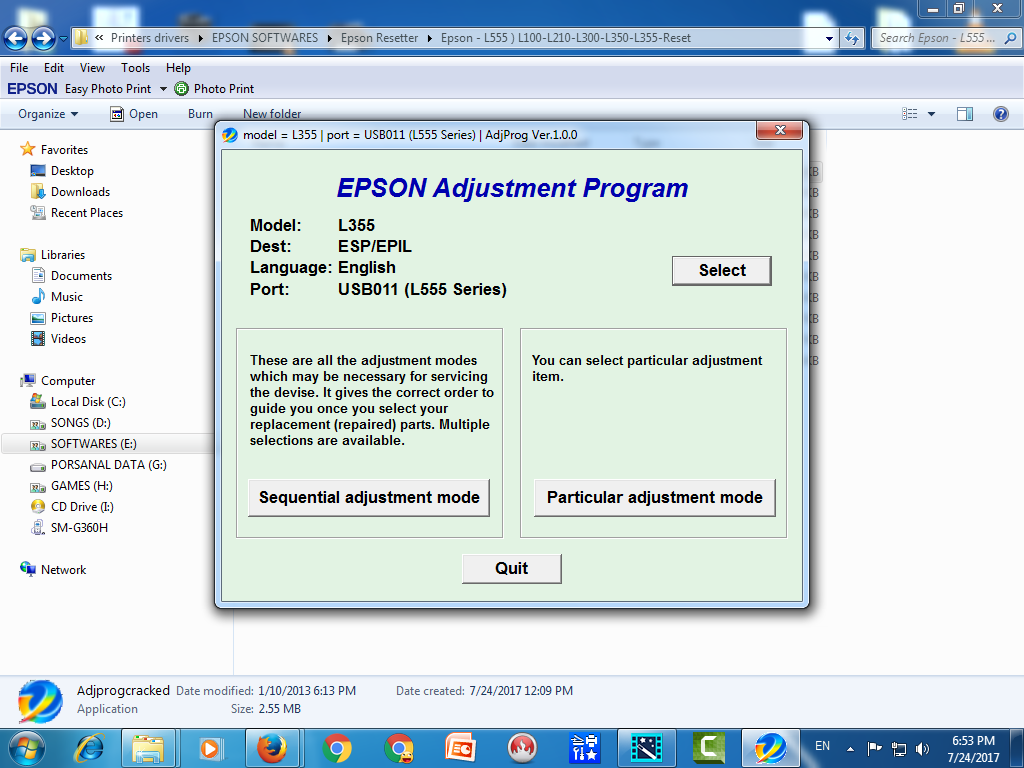This screenshot has width=1024, height=768.
Task: Click the taskbar volume speaker icon
Action: click(922, 748)
